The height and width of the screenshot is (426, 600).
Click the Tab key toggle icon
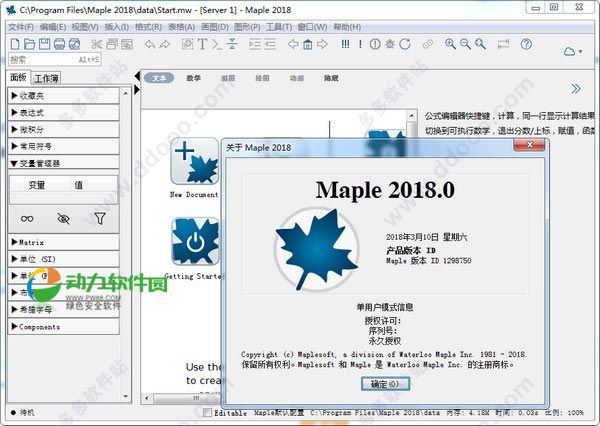(x=503, y=44)
